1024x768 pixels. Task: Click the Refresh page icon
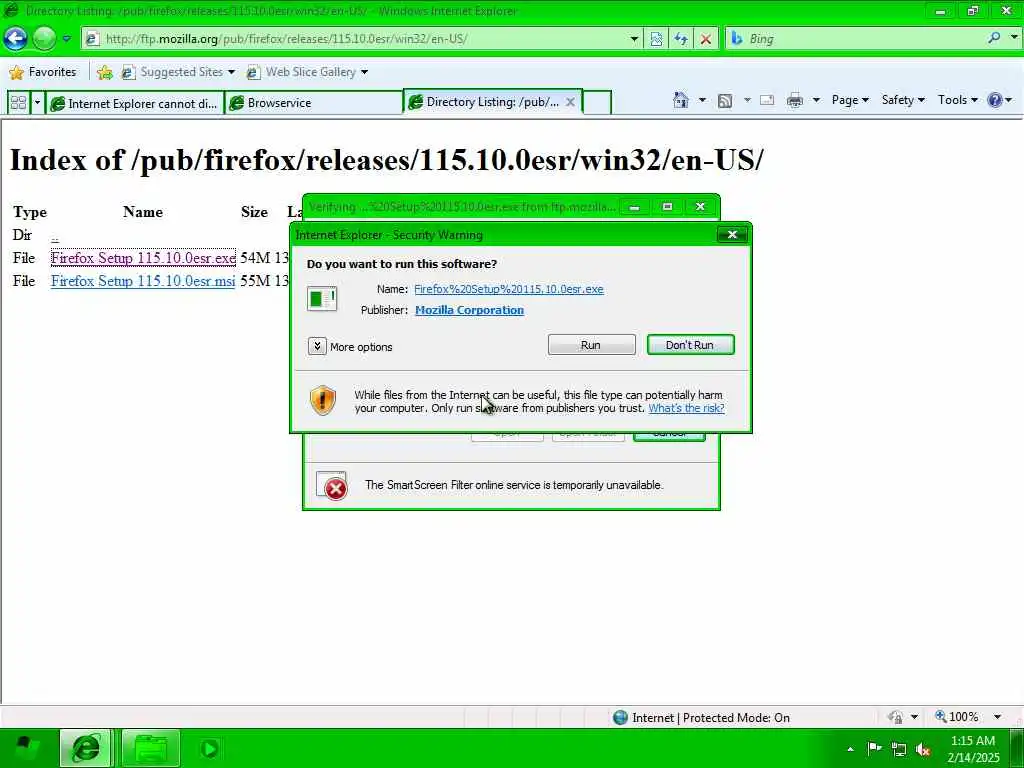(x=680, y=39)
